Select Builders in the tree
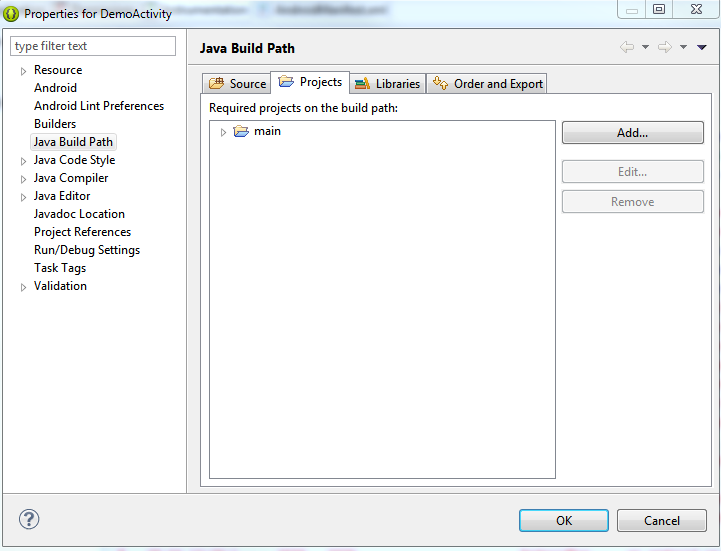 click(x=55, y=124)
